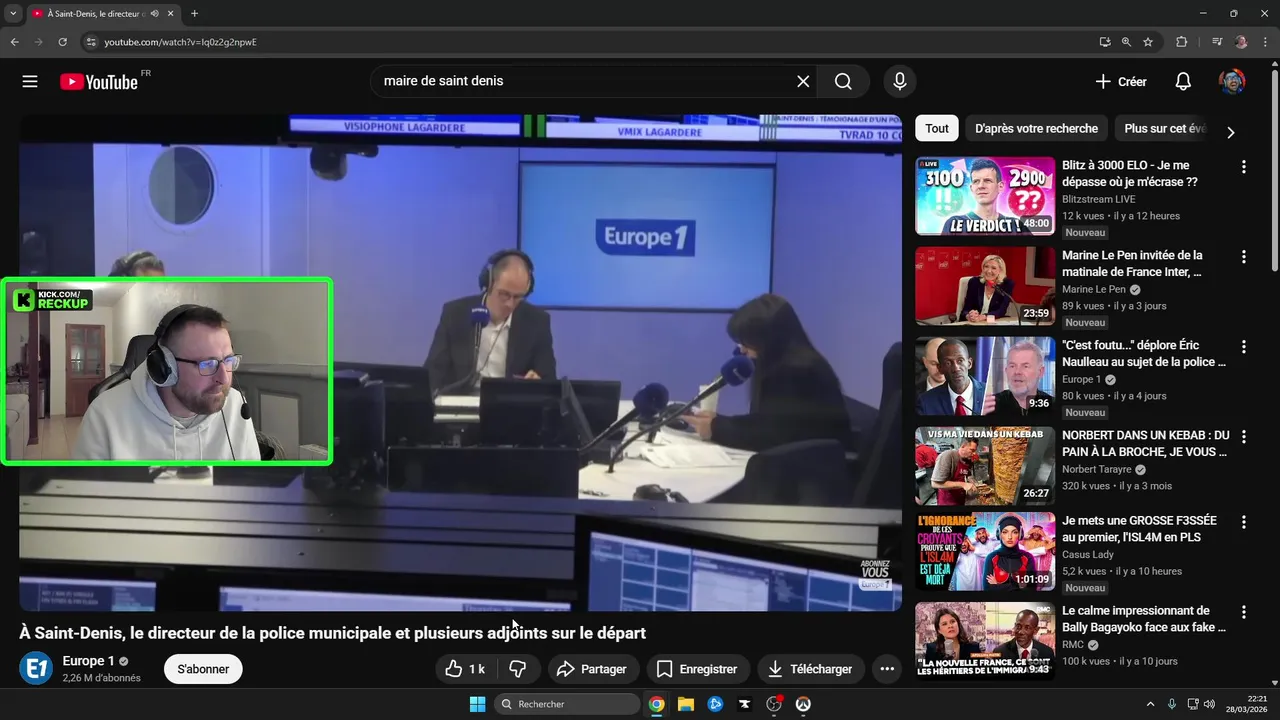Open the browser extensions puzzle icon

(x=1182, y=42)
